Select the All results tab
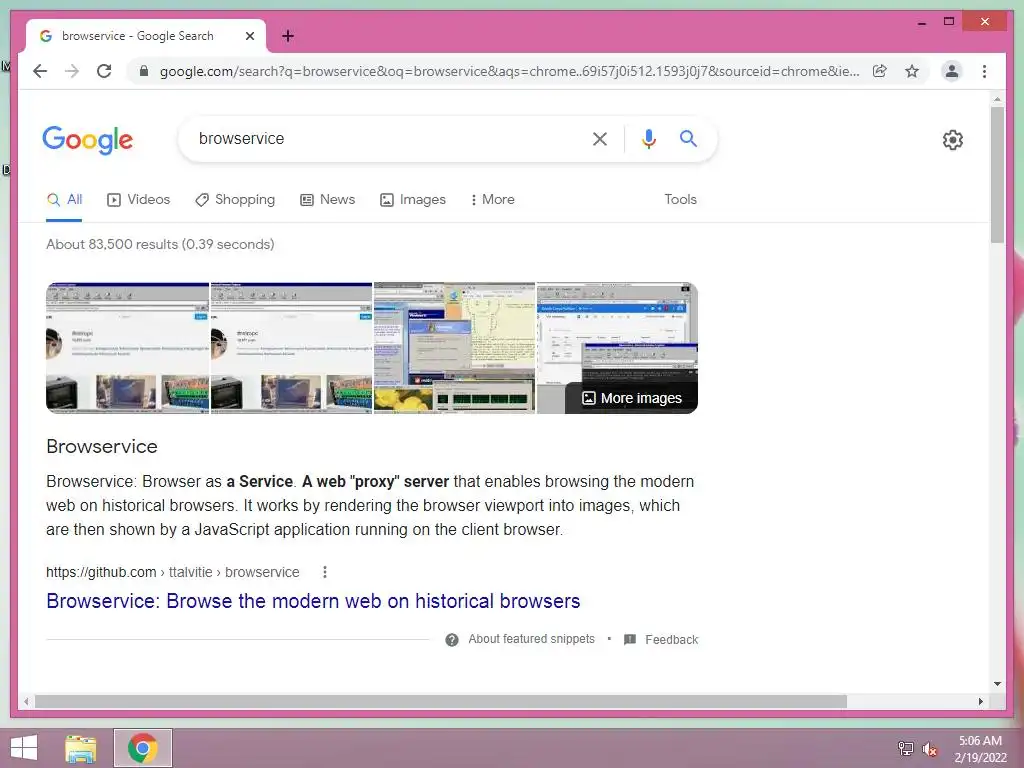This screenshot has width=1024, height=768. (64, 200)
